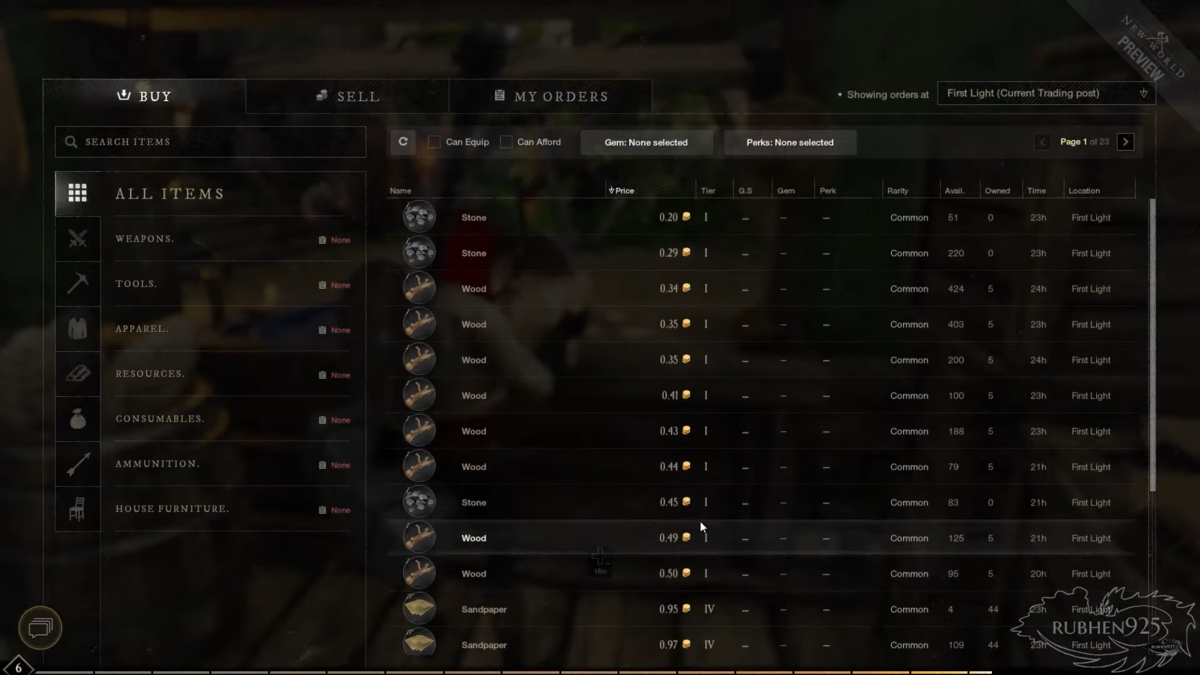This screenshot has width=1200, height=675.
Task: Switch to the Sell tab
Action: pos(347,96)
